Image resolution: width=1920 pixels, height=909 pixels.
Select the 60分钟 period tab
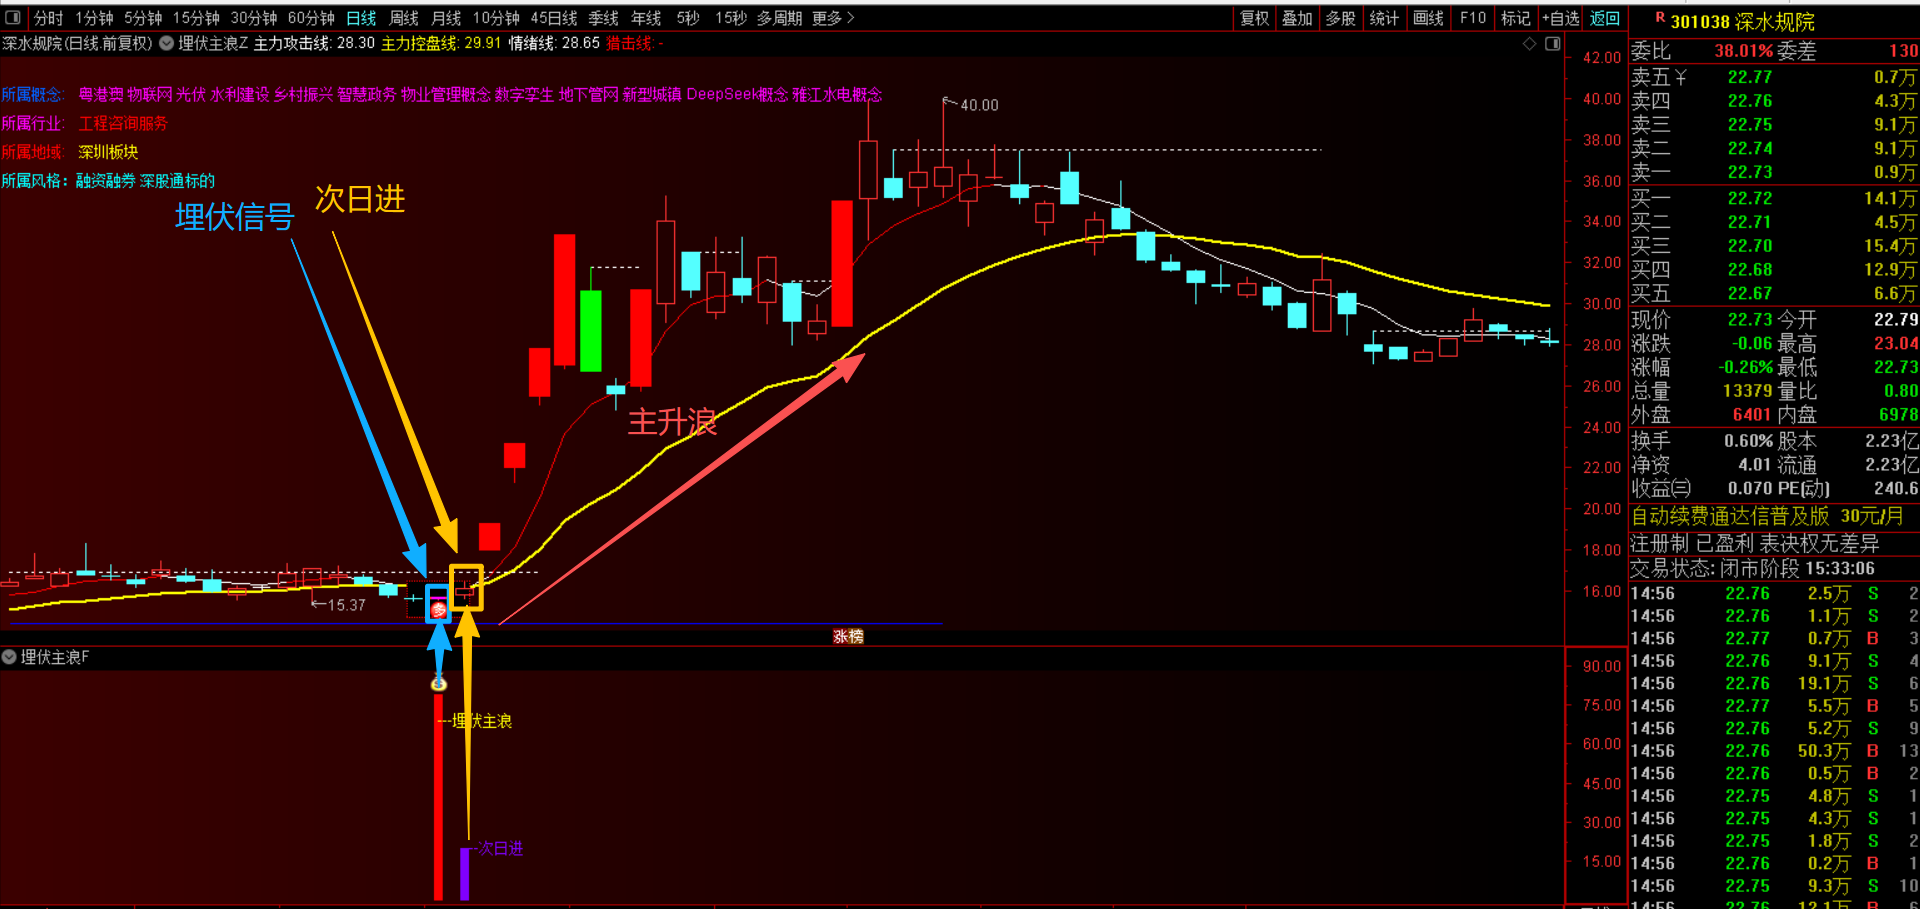(x=311, y=18)
